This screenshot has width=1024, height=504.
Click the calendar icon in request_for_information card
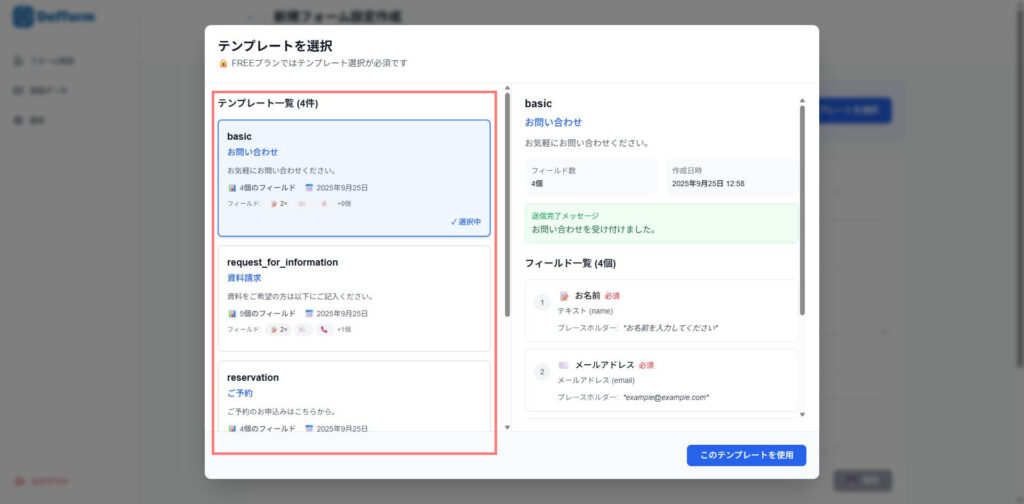pos(309,313)
